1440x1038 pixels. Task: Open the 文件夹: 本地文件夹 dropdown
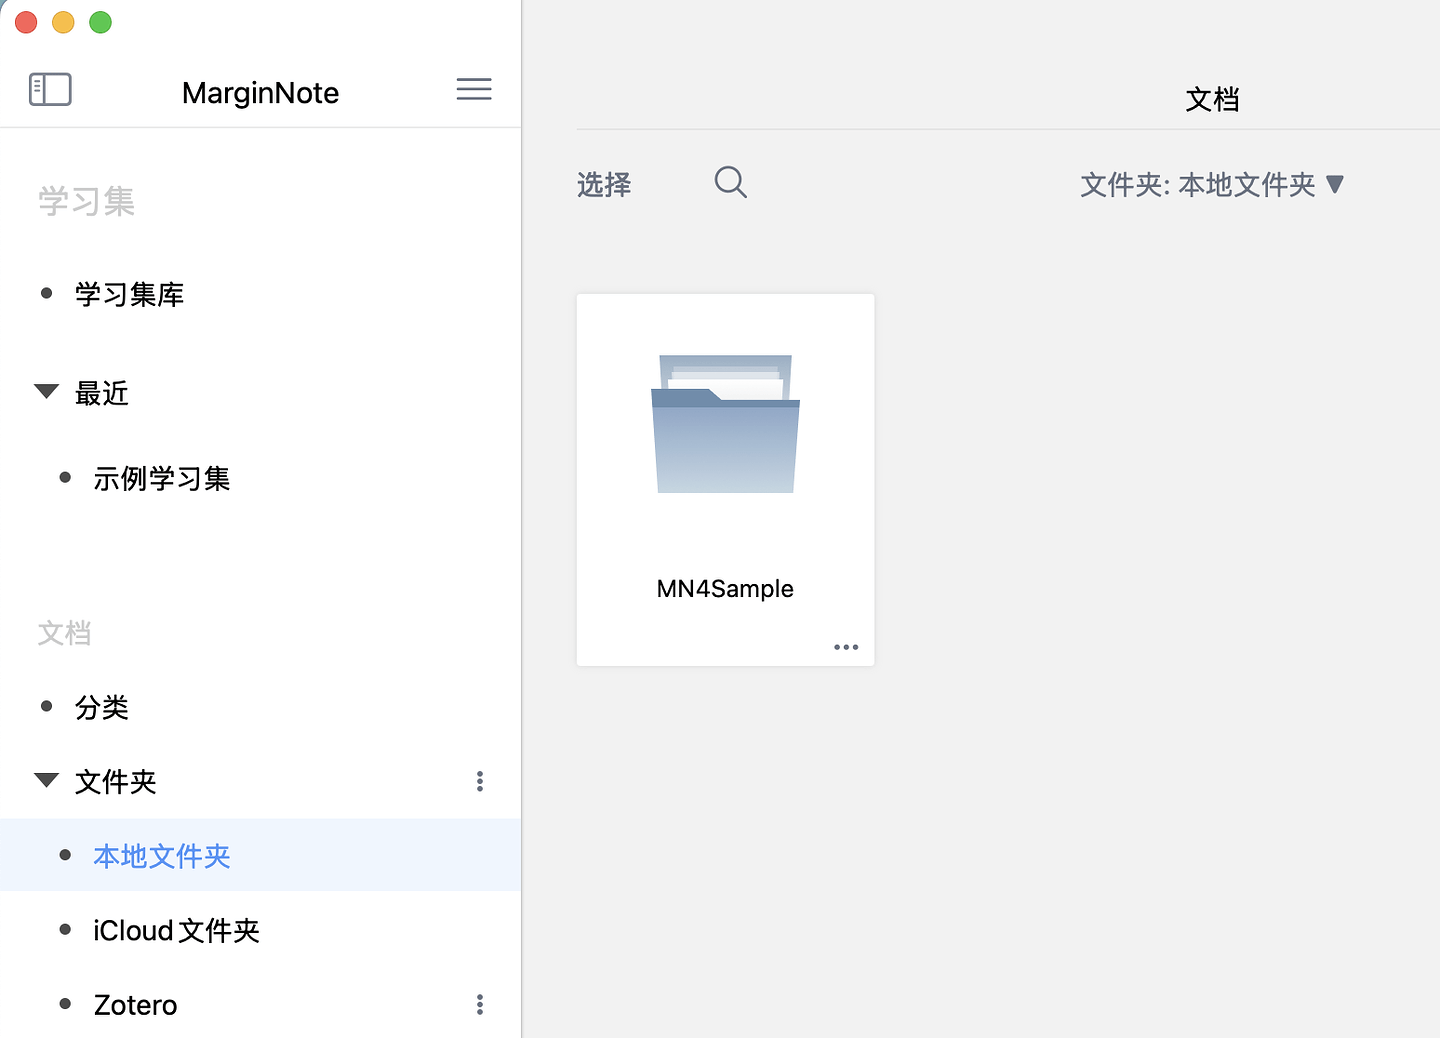pos(1212,185)
